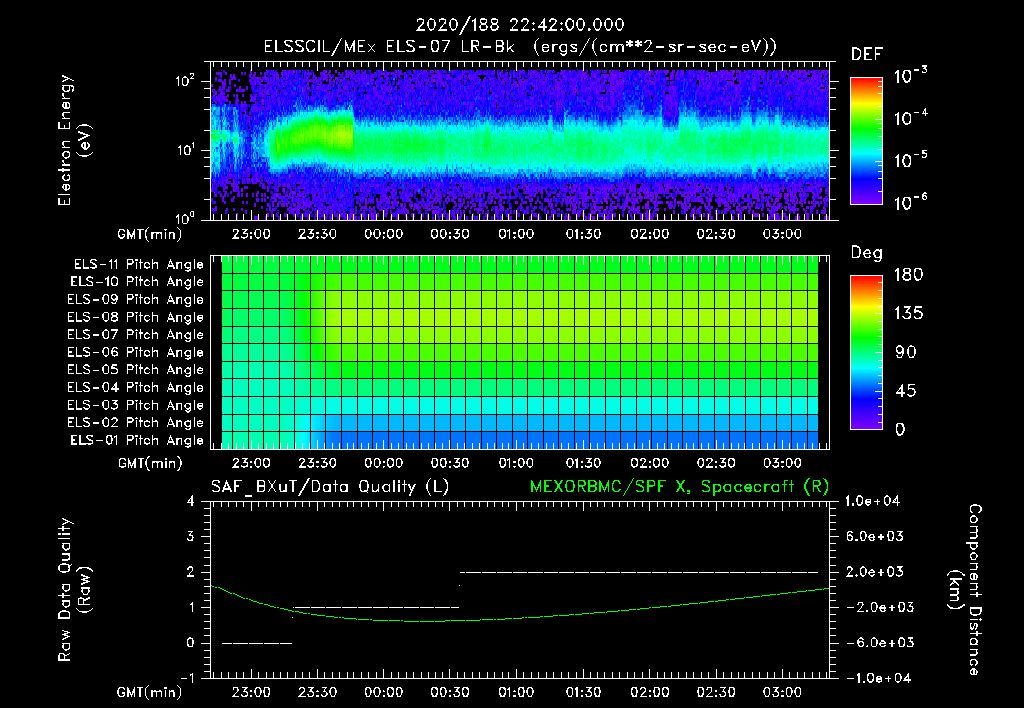The height and width of the screenshot is (708, 1024).
Task: Click the ELS-09 Pitch Angle row label
Action: click(x=137, y=300)
